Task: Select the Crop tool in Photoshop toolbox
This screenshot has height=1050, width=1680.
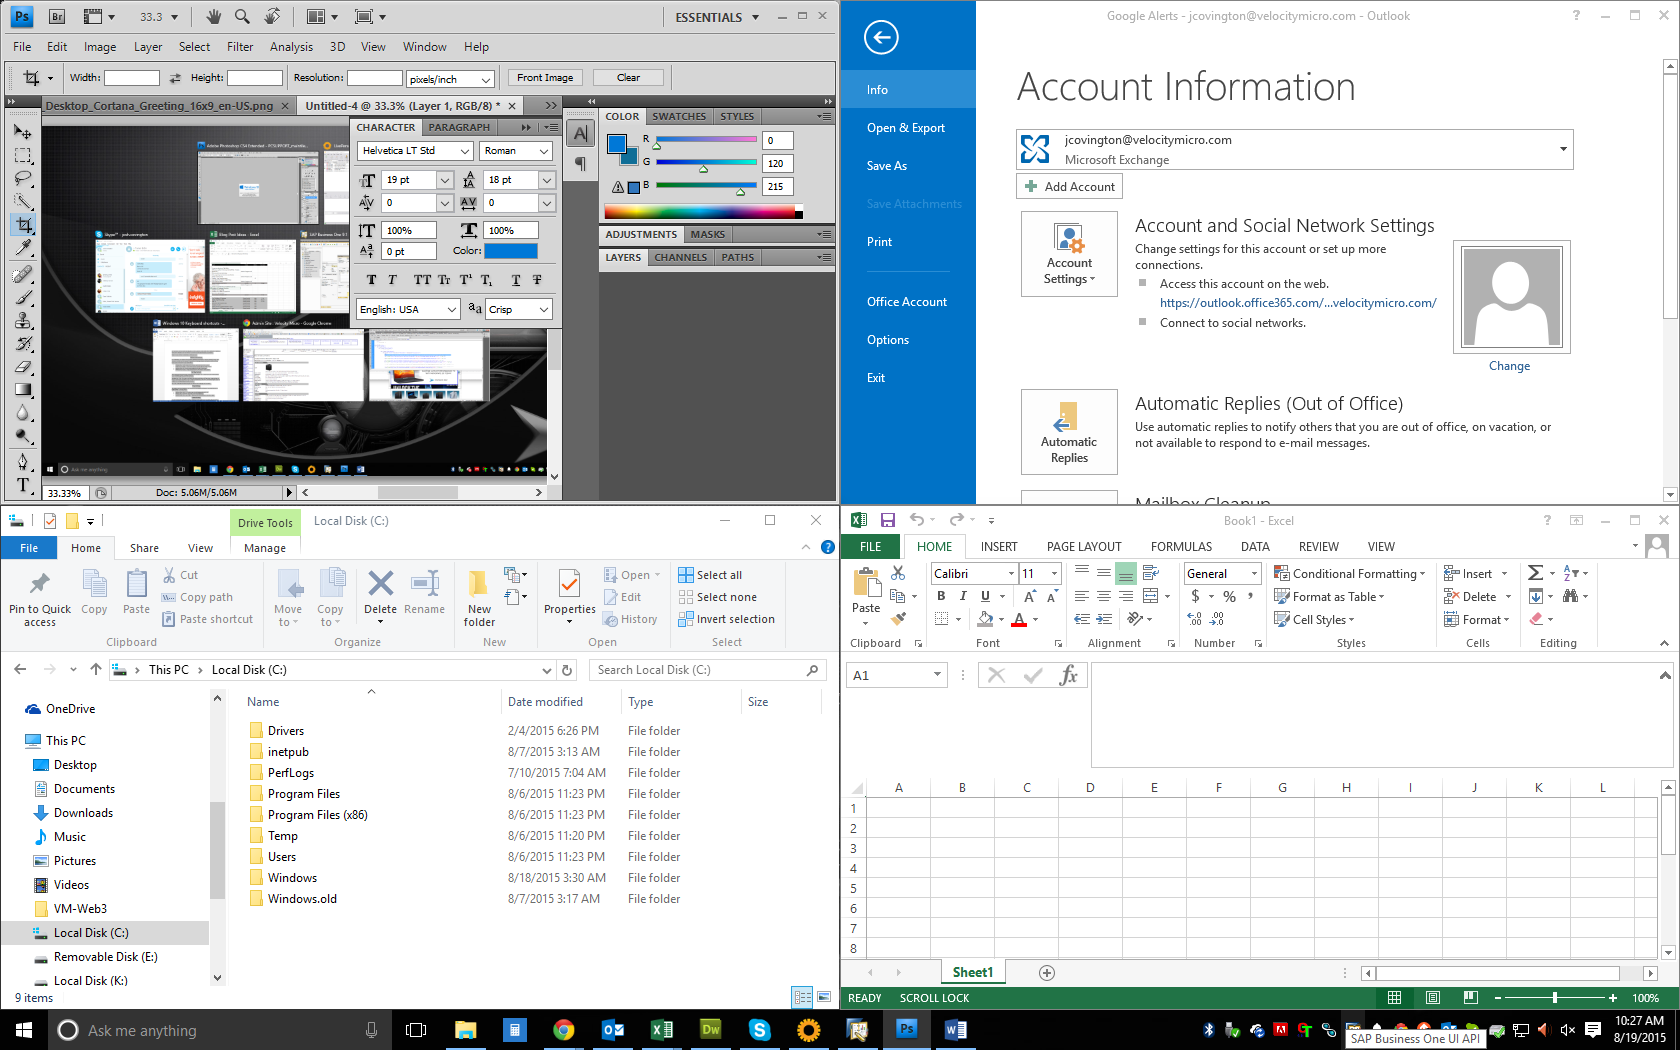Action: tap(23, 225)
